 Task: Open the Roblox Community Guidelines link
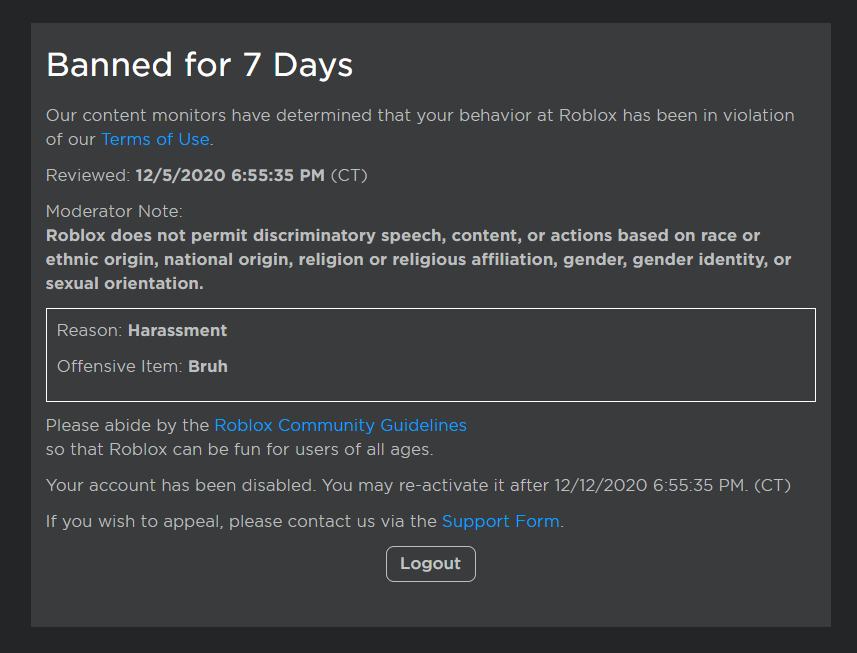click(x=341, y=425)
